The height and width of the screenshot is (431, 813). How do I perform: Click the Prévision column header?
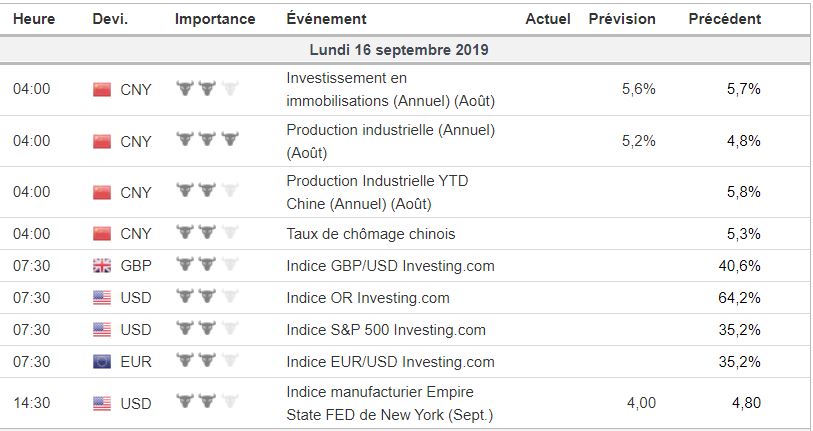[622, 19]
